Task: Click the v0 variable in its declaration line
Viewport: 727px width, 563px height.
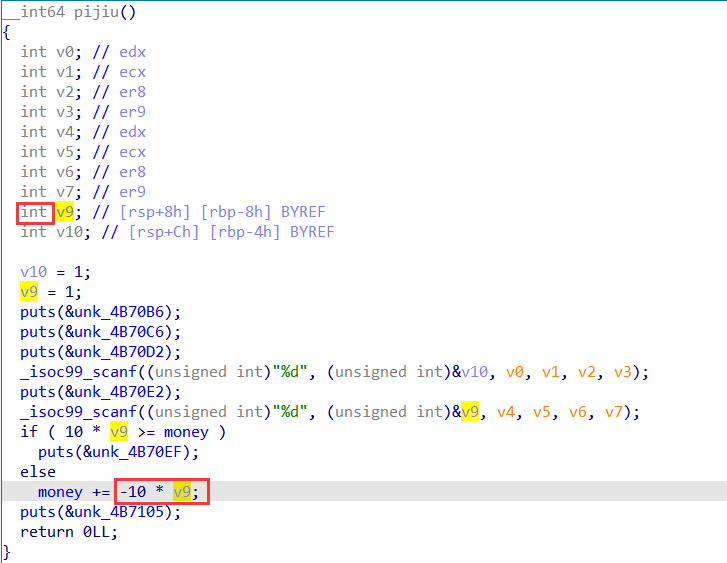Action: (x=64, y=52)
